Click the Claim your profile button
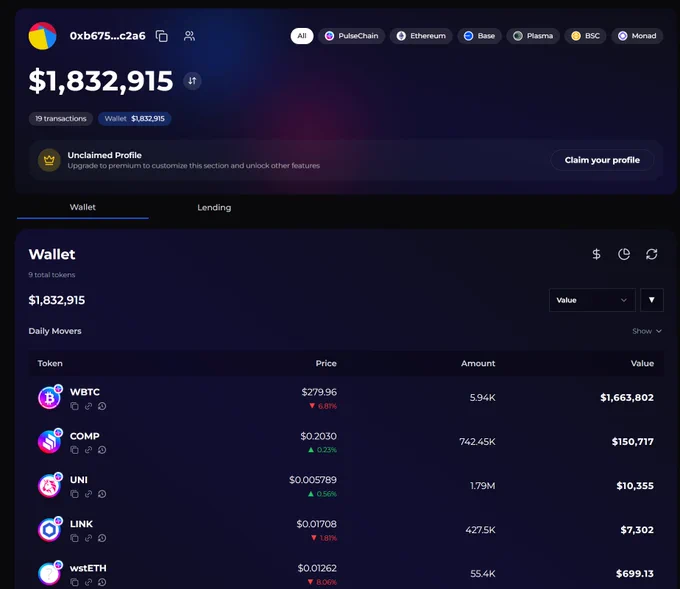680x589 pixels. (x=602, y=160)
